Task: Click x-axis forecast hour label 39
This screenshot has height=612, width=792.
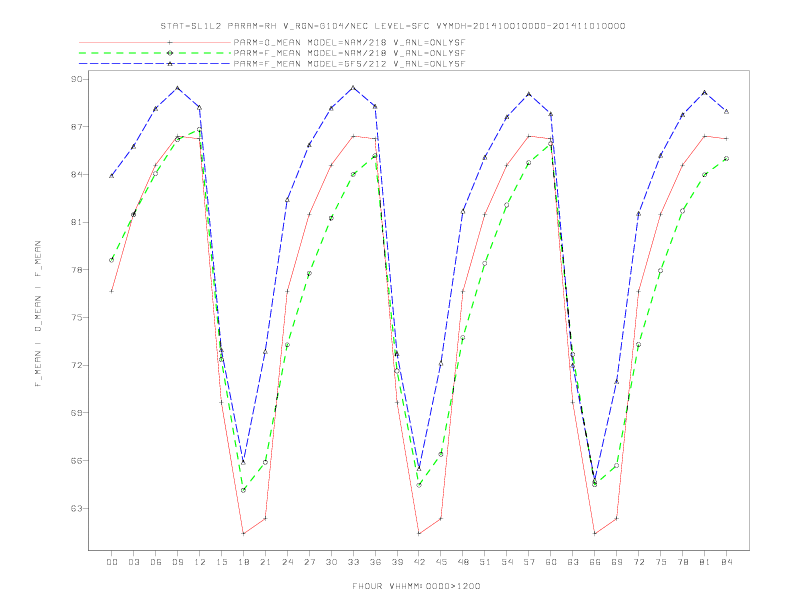Action: (x=397, y=562)
